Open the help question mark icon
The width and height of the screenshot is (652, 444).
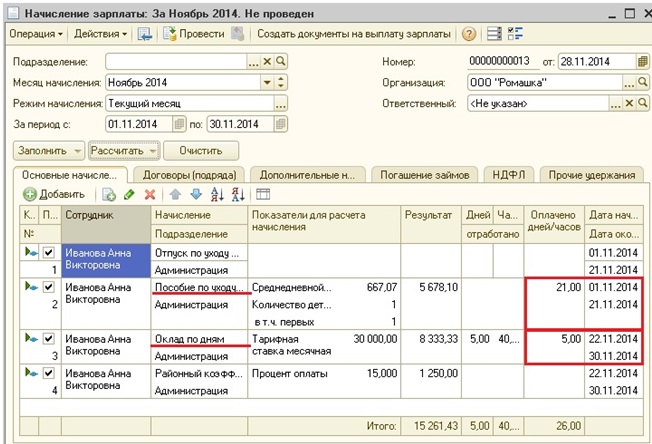tap(469, 34)
